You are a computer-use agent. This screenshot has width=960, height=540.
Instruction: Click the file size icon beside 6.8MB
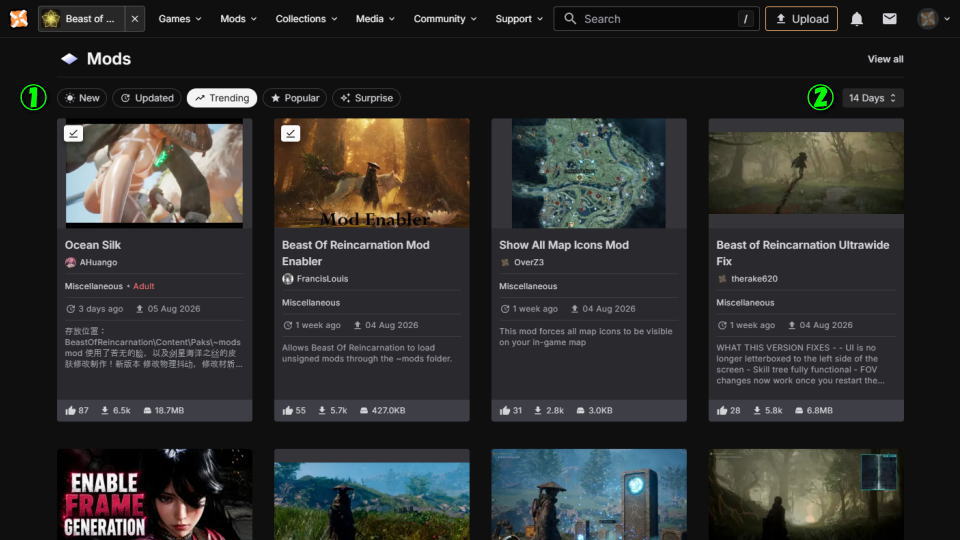coord(799,410)
